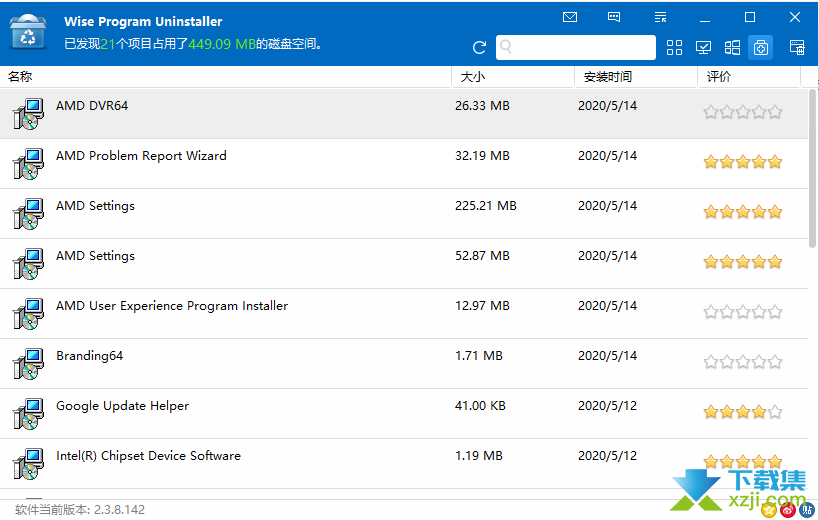Click the Wise Program Uninstaller recycle bin logo

click(28, 32)
